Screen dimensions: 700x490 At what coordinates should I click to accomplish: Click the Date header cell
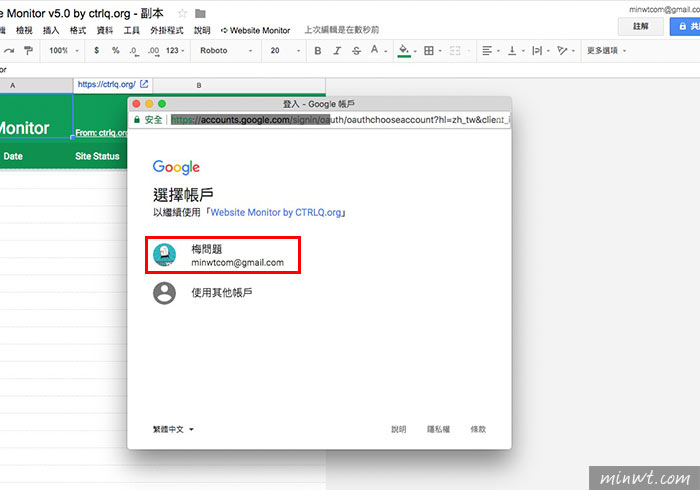coord(13,156)
